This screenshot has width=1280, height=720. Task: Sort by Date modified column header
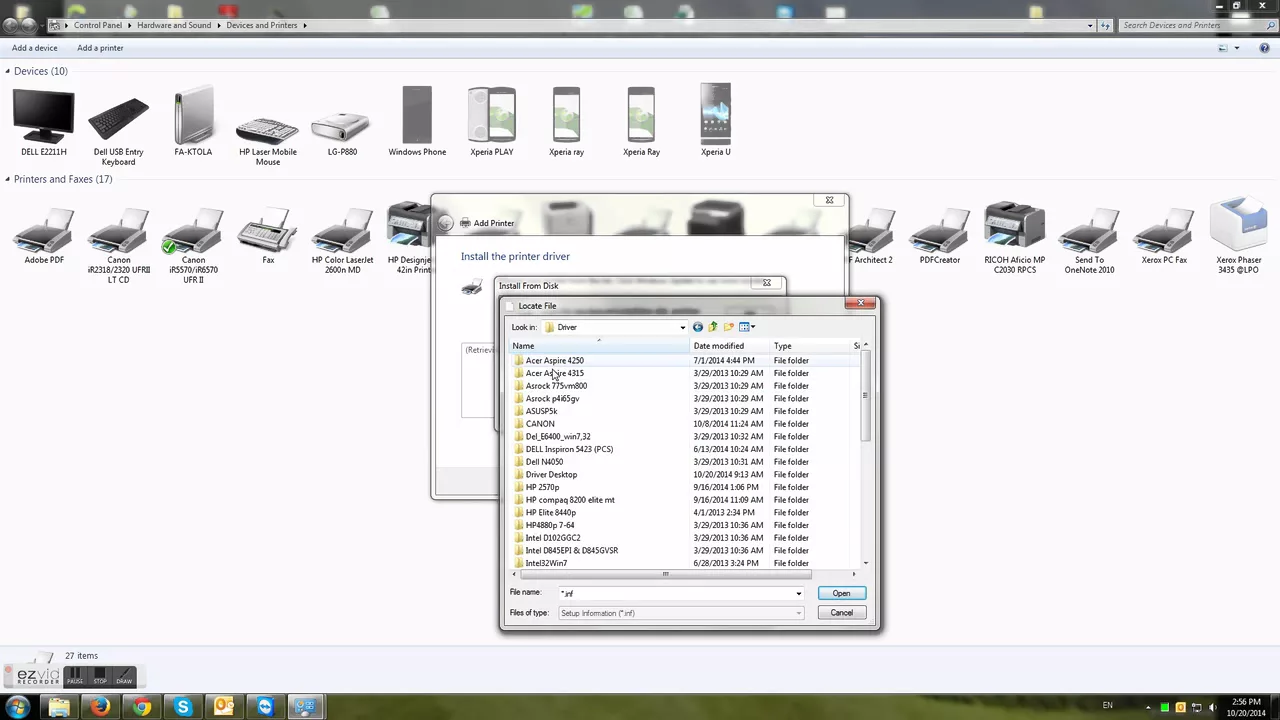coord(730,346)
